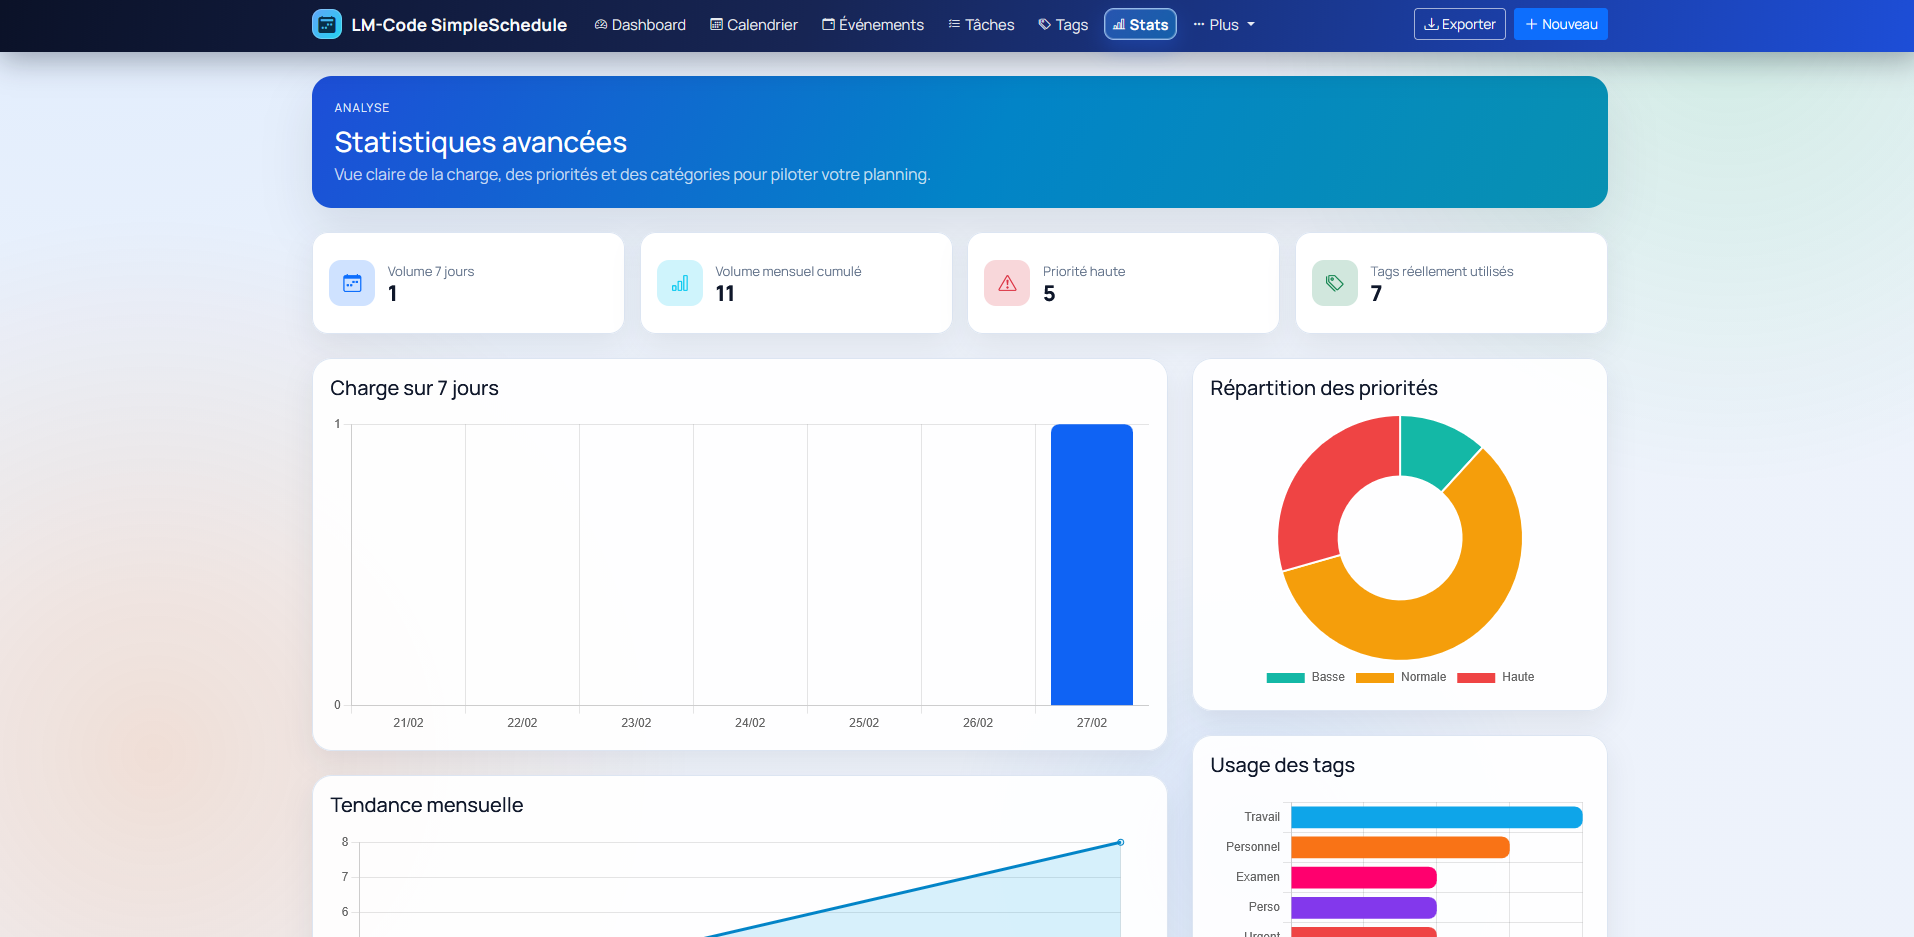Open Événements via its navbar icon
This screenshot has width=1914, height=937.
point(828,24)
